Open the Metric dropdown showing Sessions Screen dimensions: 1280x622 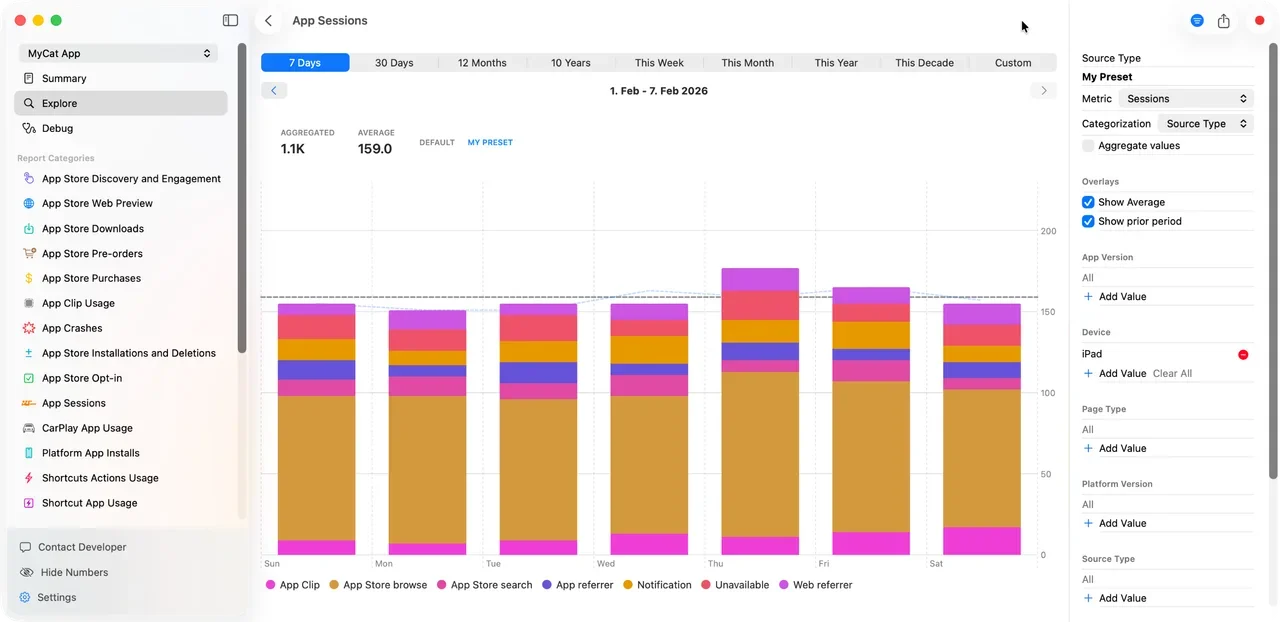pos(1186,98)
